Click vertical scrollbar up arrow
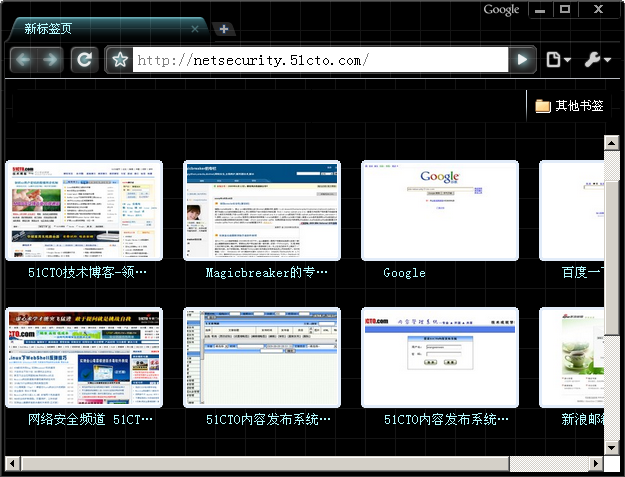This screenshot has width=625, height=477. [x=611, y=143]
